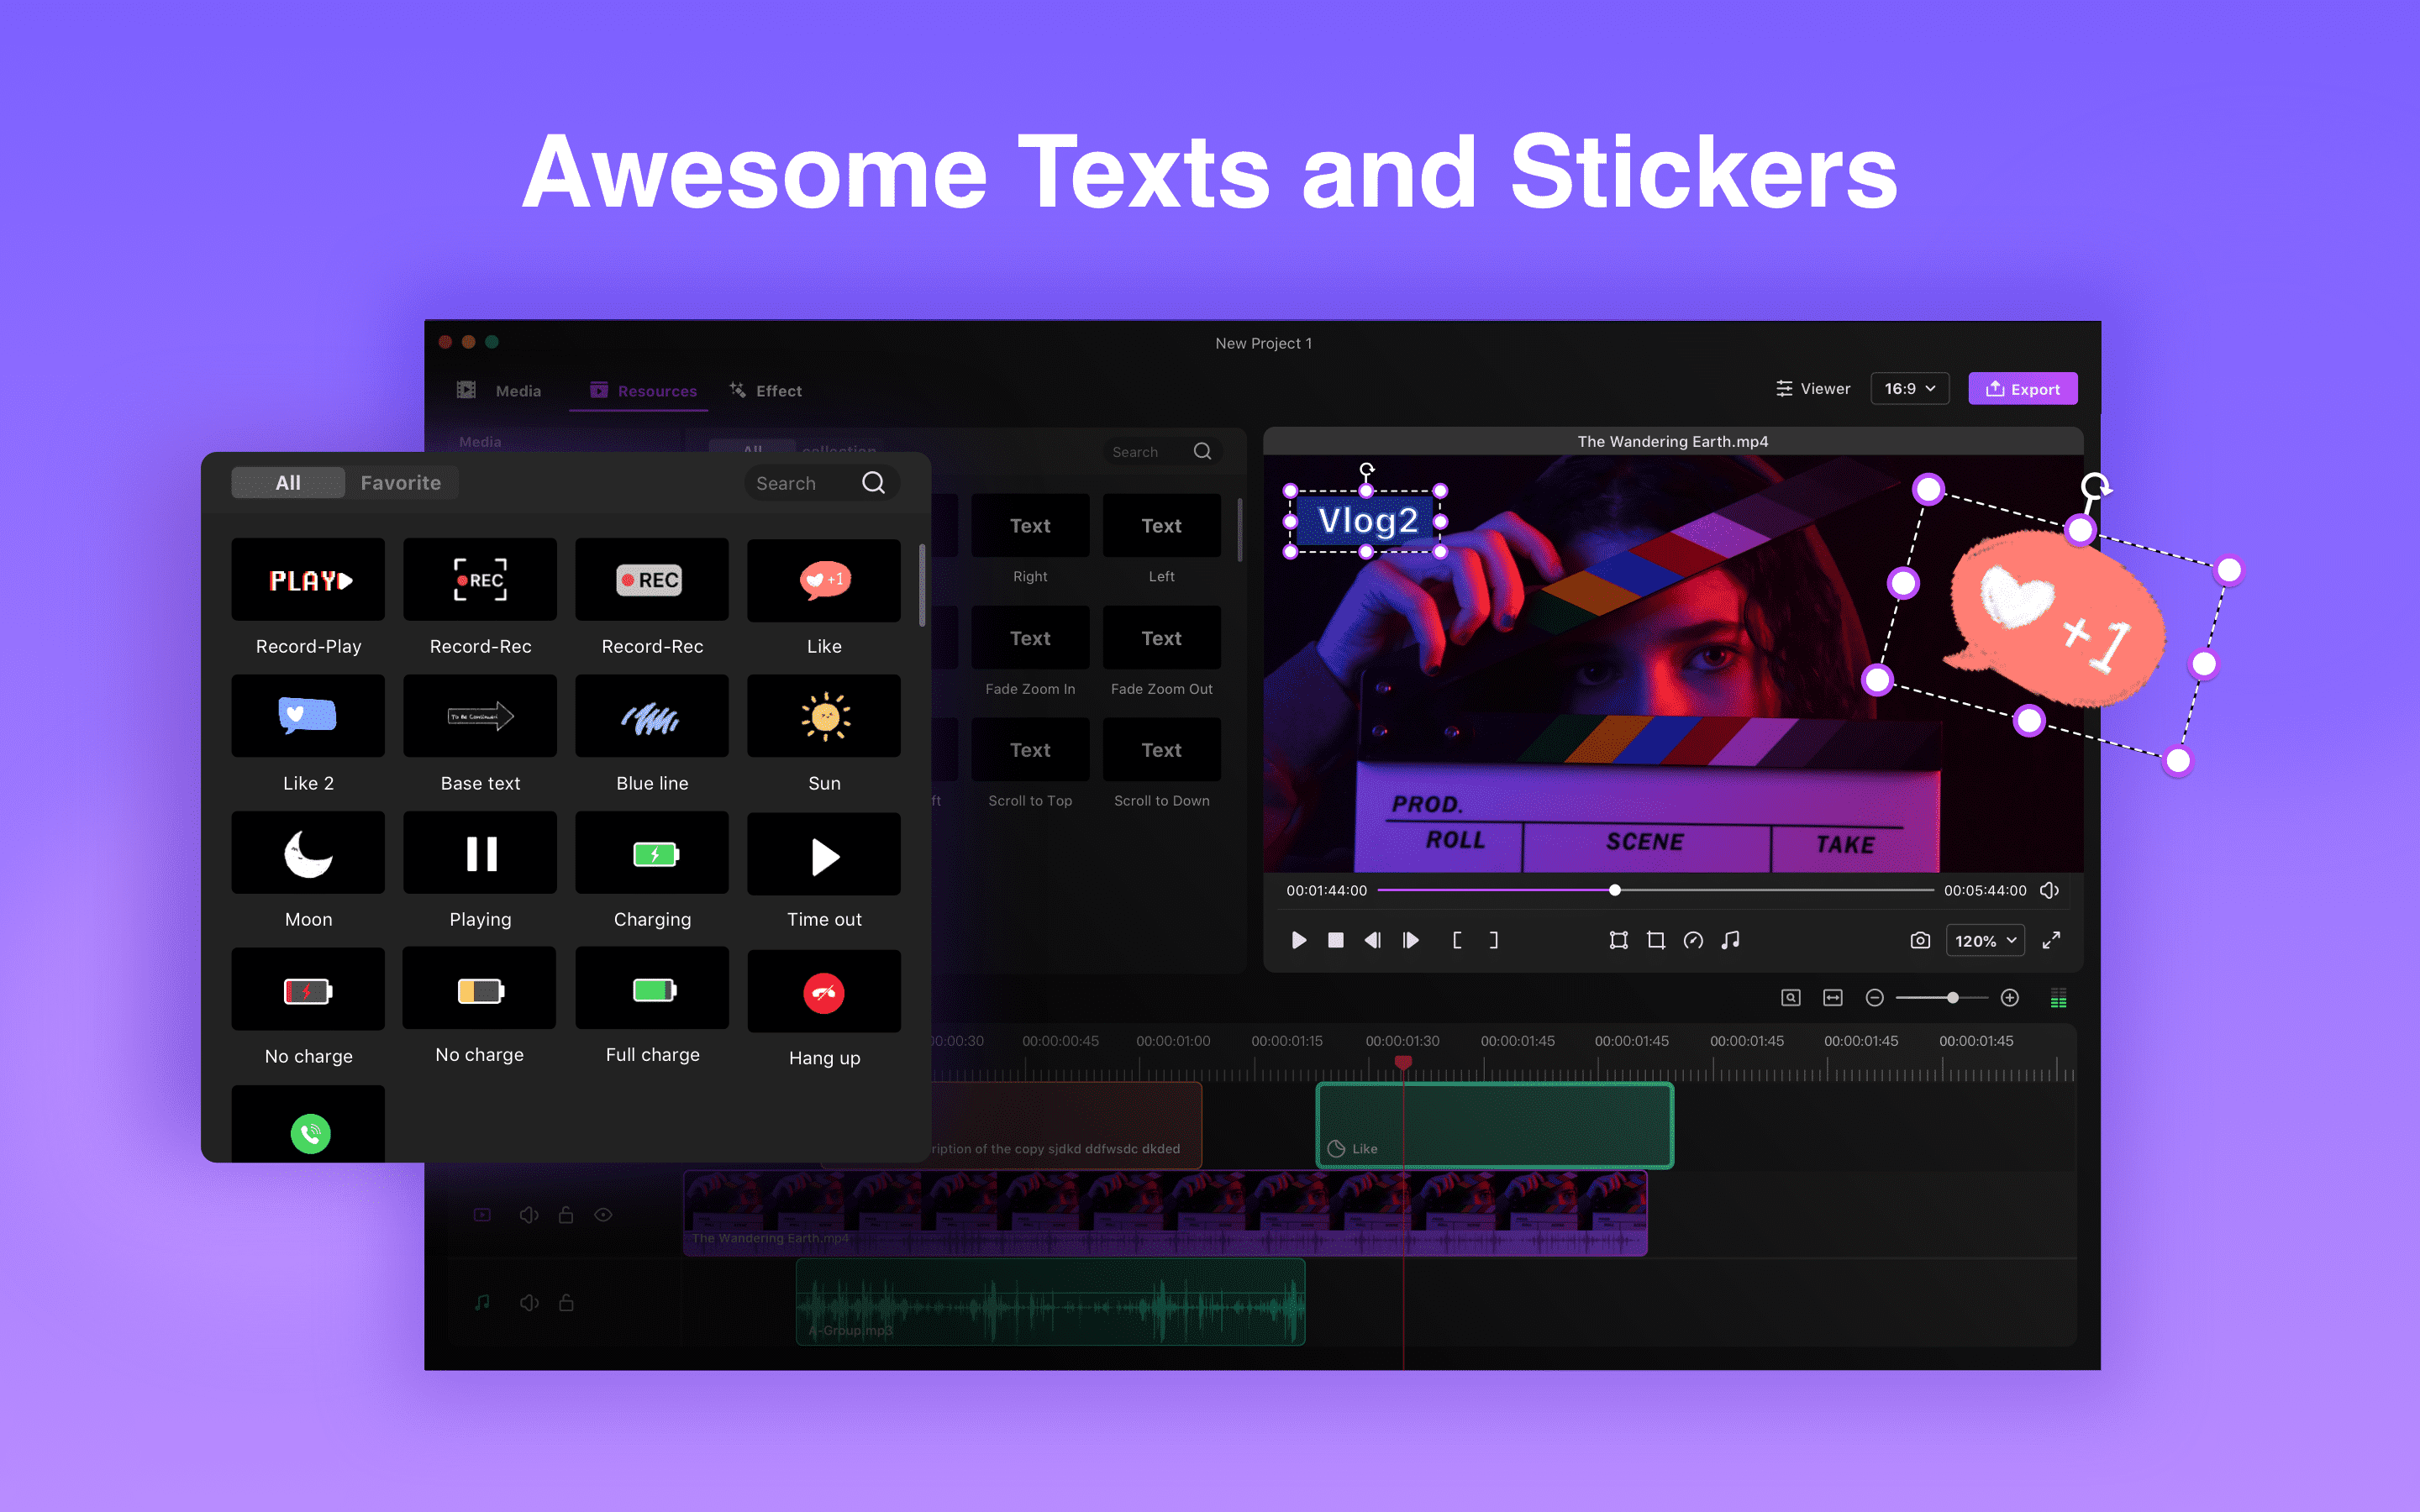Image resolution: width=2420 pixels, height=1512 pixels.
Task: Open the Viewer layout dropdown
Action: 1813,388
